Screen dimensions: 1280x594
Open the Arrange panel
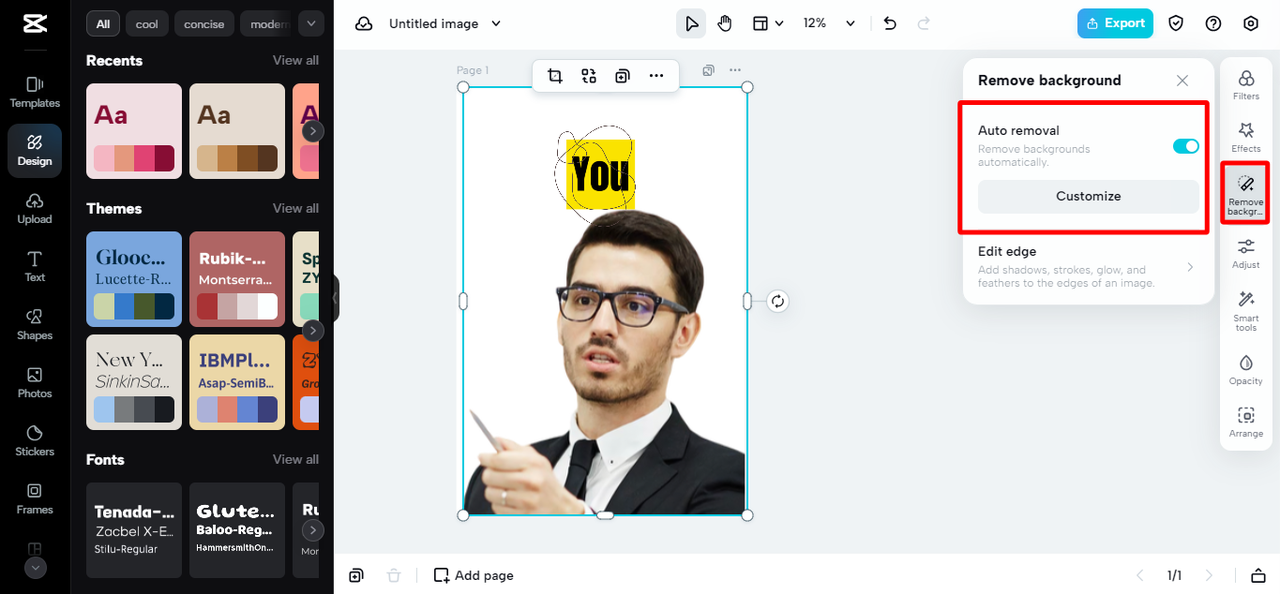click(x=1246, y=422)
